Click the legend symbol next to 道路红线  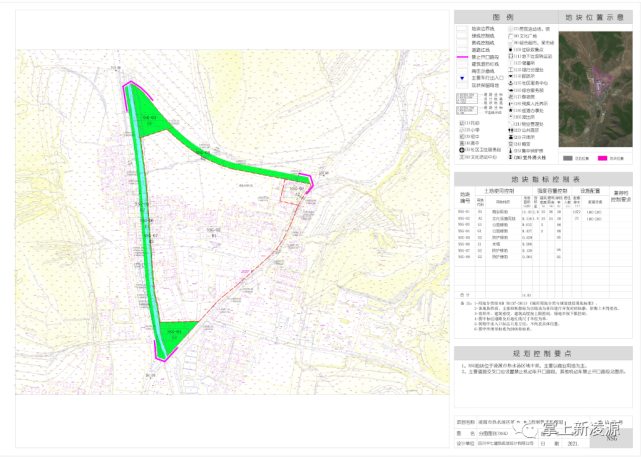coord(462,50)
